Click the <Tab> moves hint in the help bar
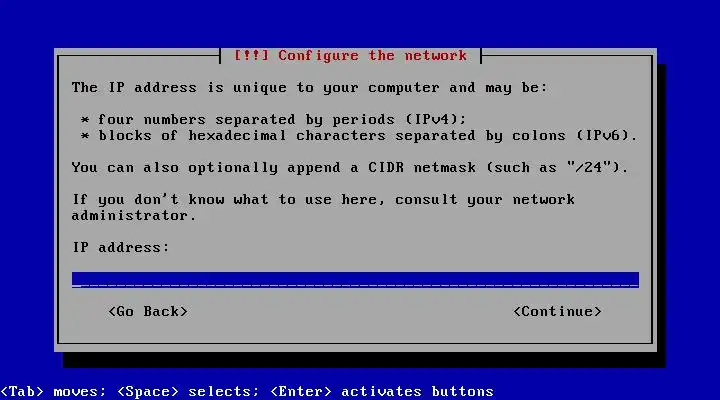The height and width of the screenshot is (400, 720). click(x=53, y=391)
